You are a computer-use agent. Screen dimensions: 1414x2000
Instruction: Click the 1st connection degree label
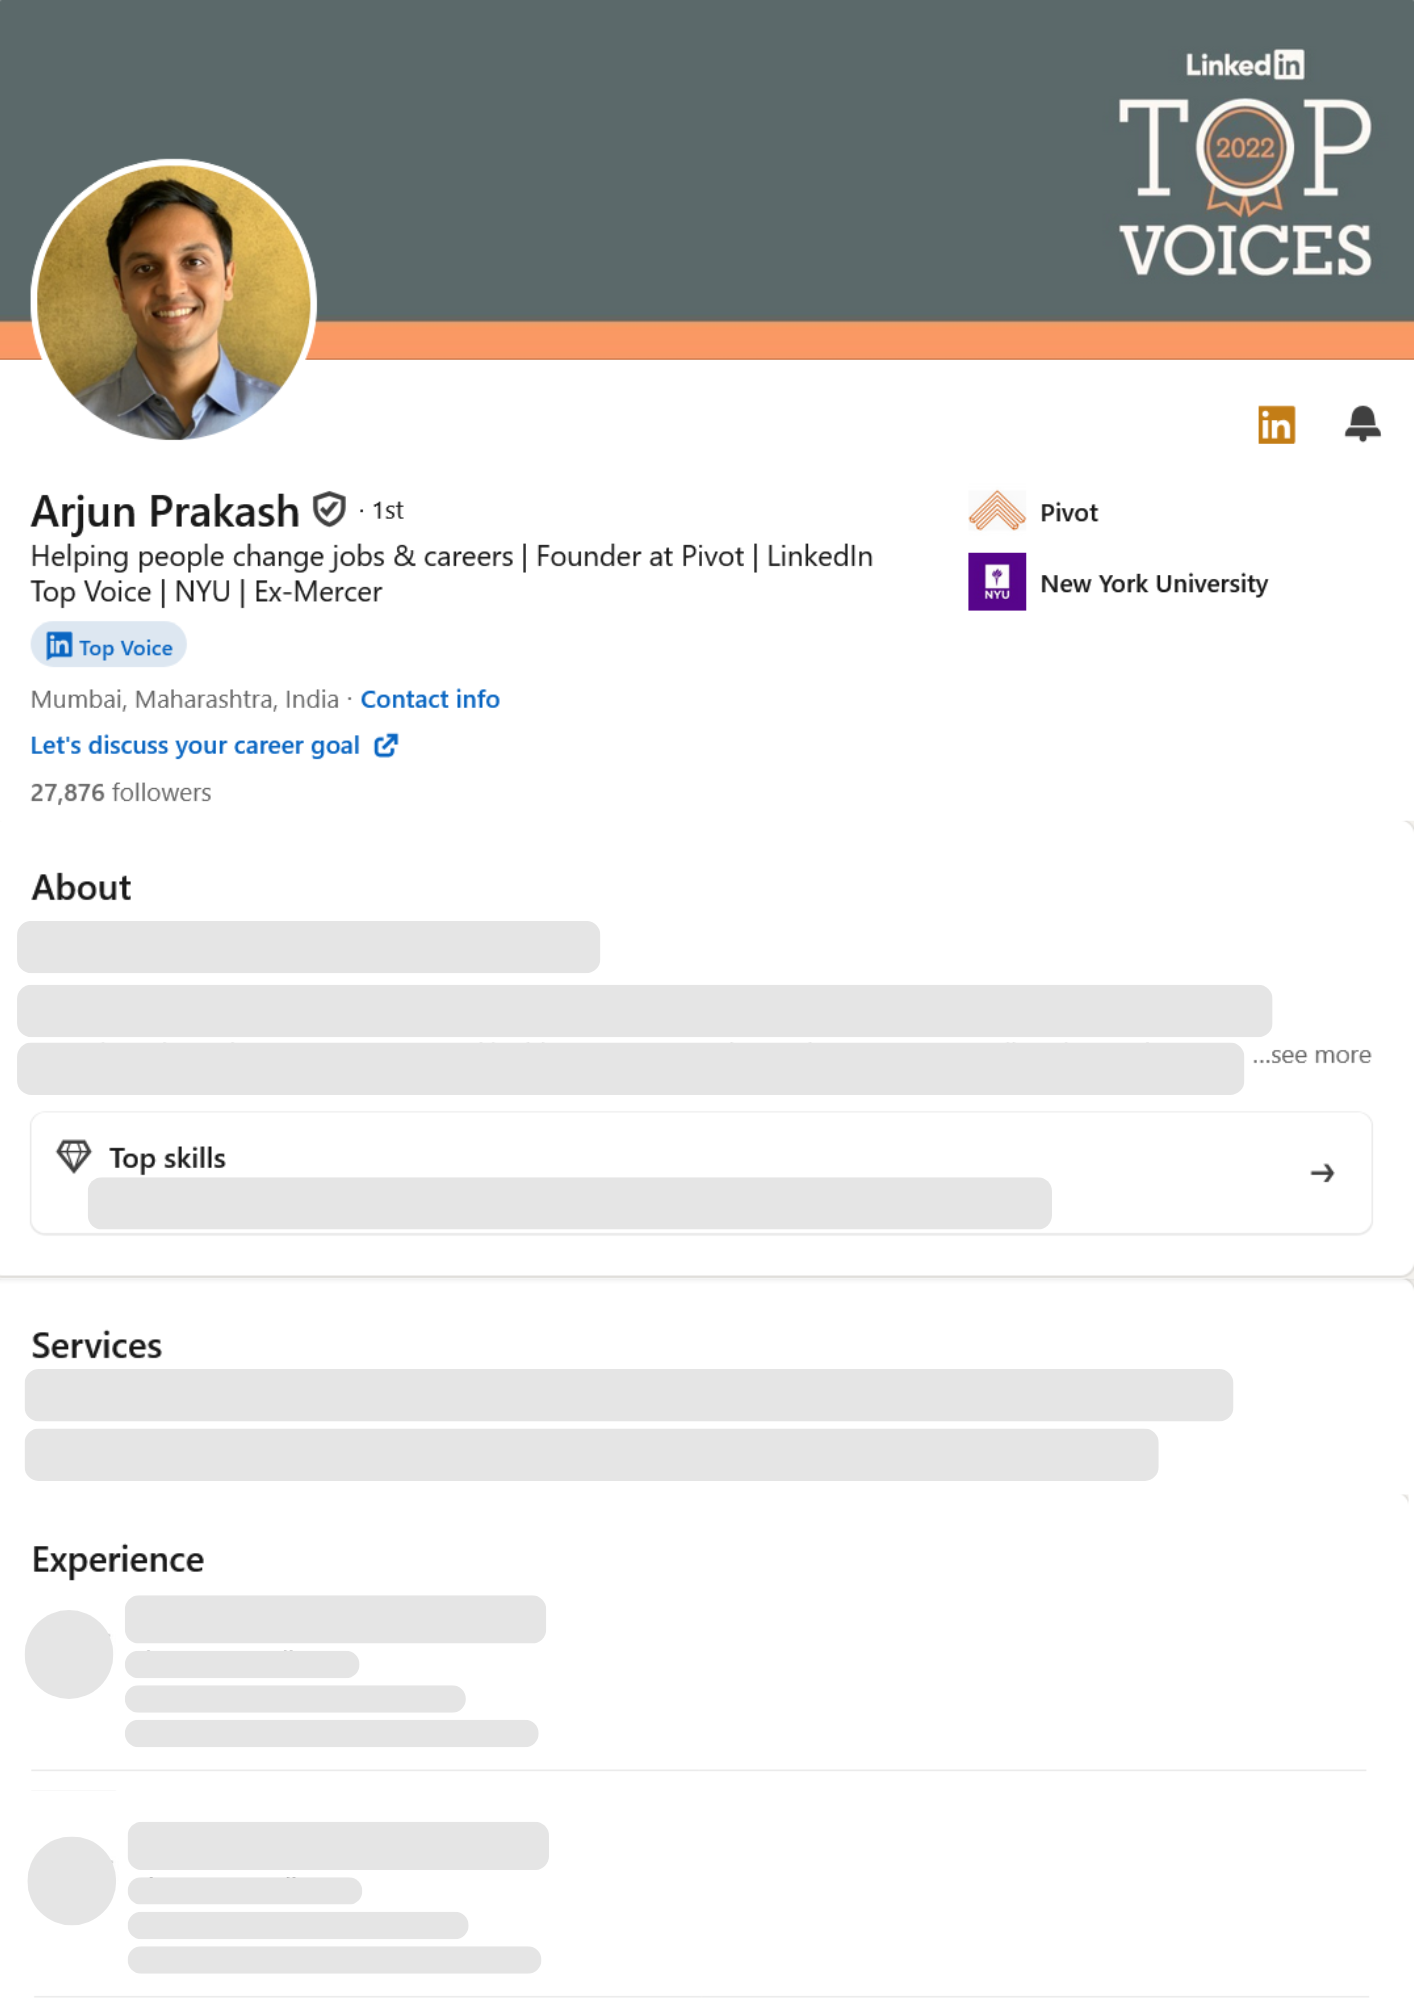pos(388,511)
